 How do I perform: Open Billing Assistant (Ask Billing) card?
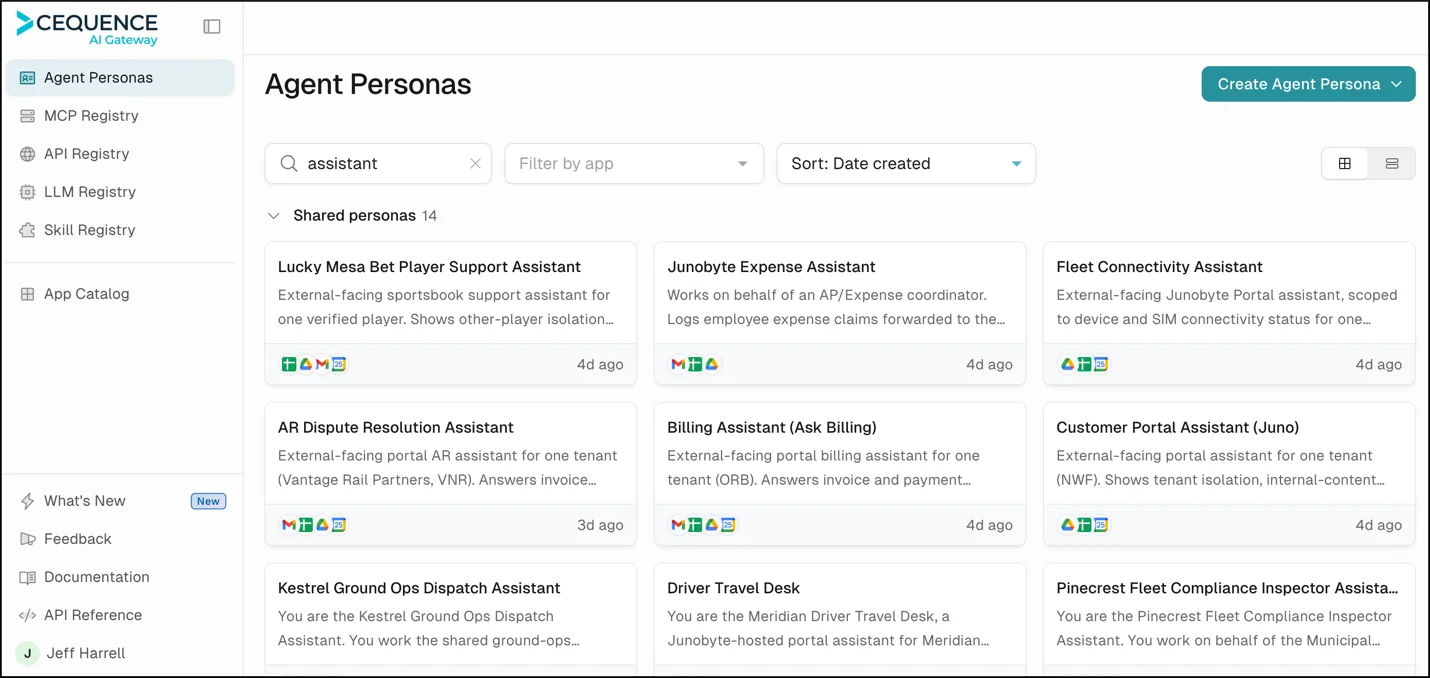[x=840, y=474]
